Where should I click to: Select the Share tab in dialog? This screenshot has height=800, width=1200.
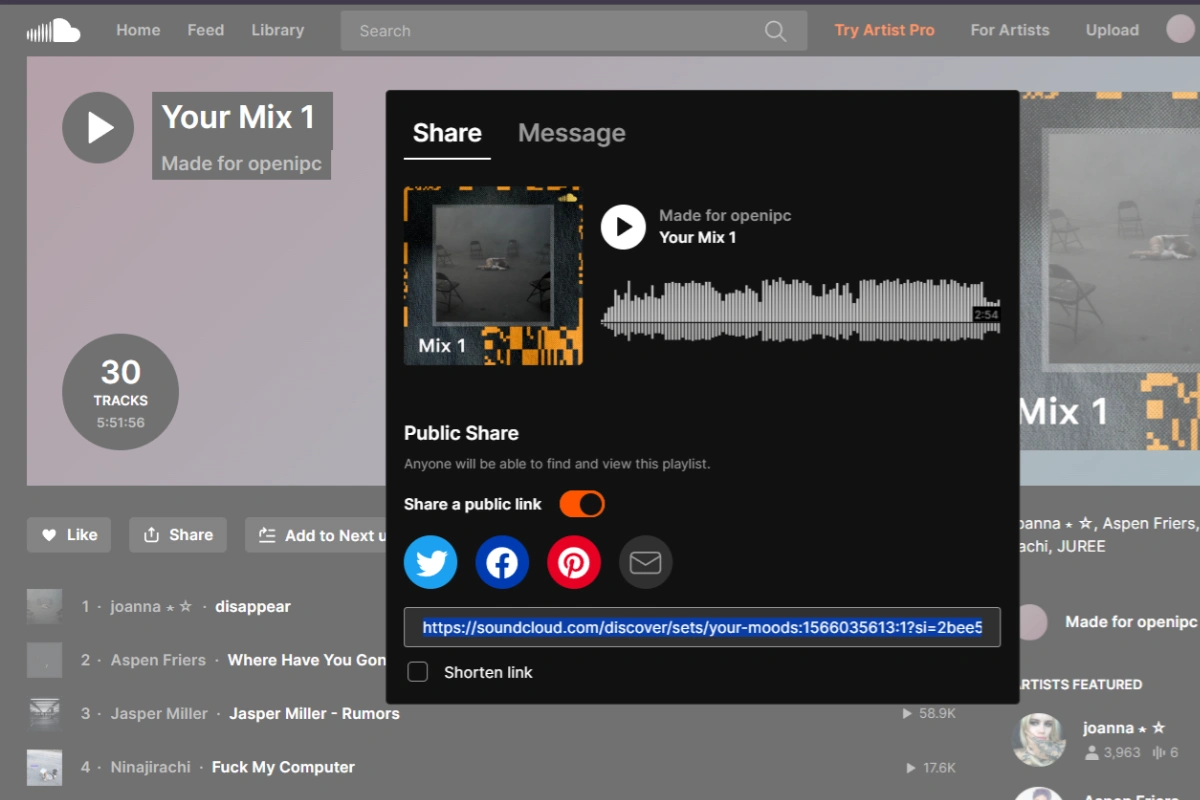[x=447, y=133]
